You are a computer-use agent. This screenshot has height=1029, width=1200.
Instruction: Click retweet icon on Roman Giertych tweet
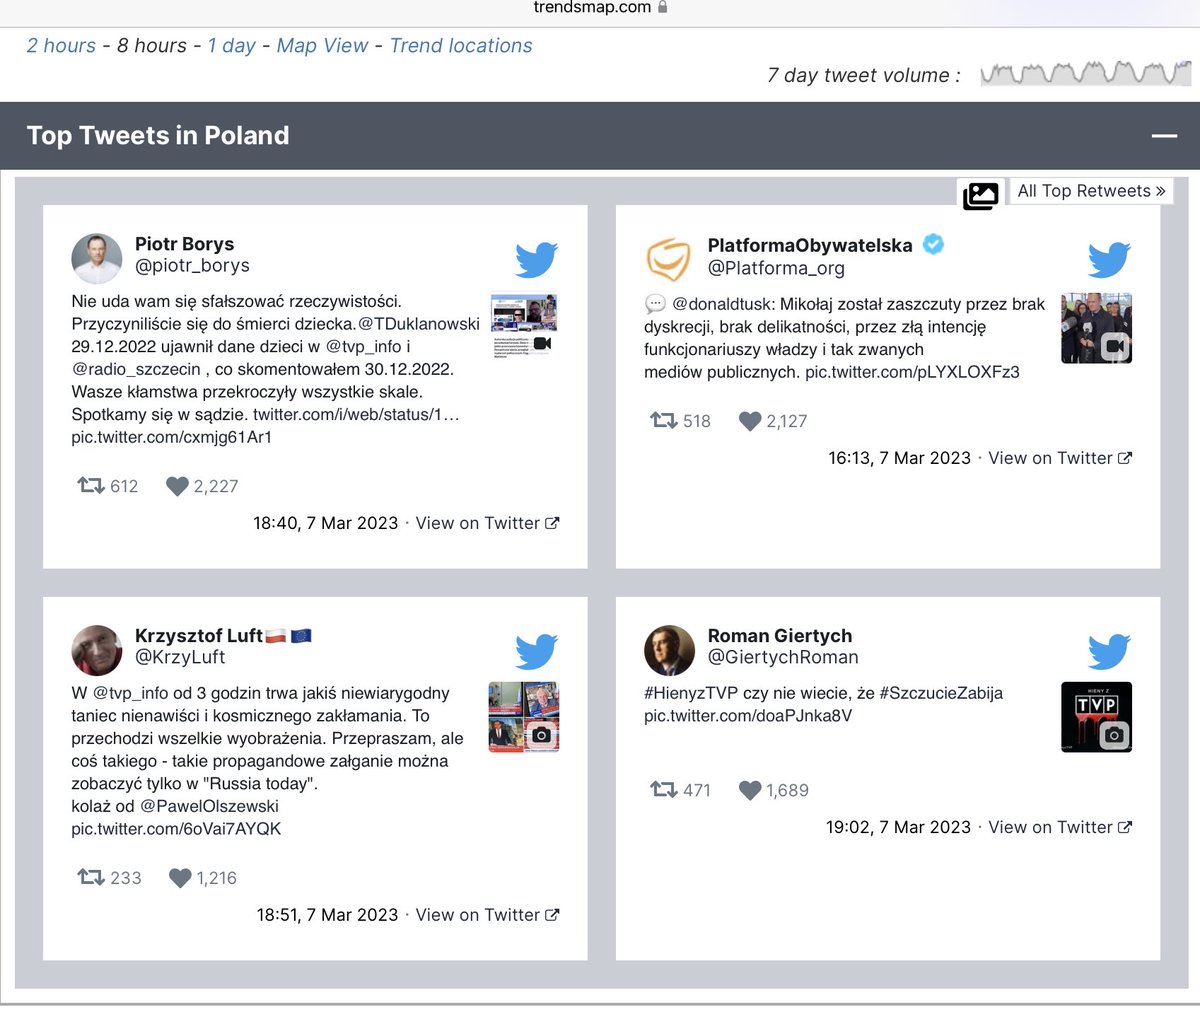point(664,790)
